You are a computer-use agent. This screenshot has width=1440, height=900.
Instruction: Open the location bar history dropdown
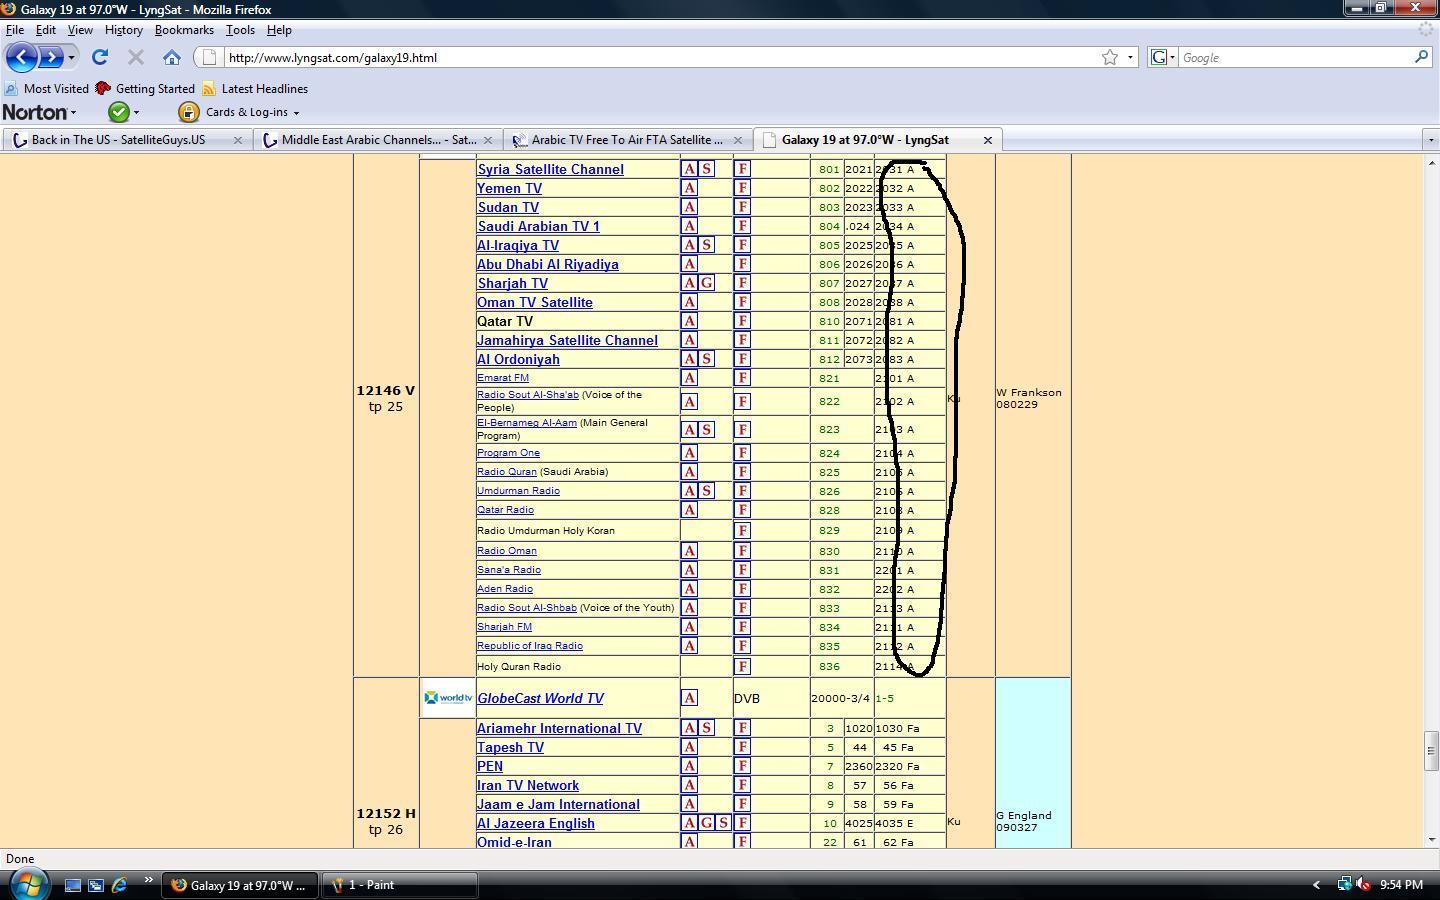[x=1131, y=57]
